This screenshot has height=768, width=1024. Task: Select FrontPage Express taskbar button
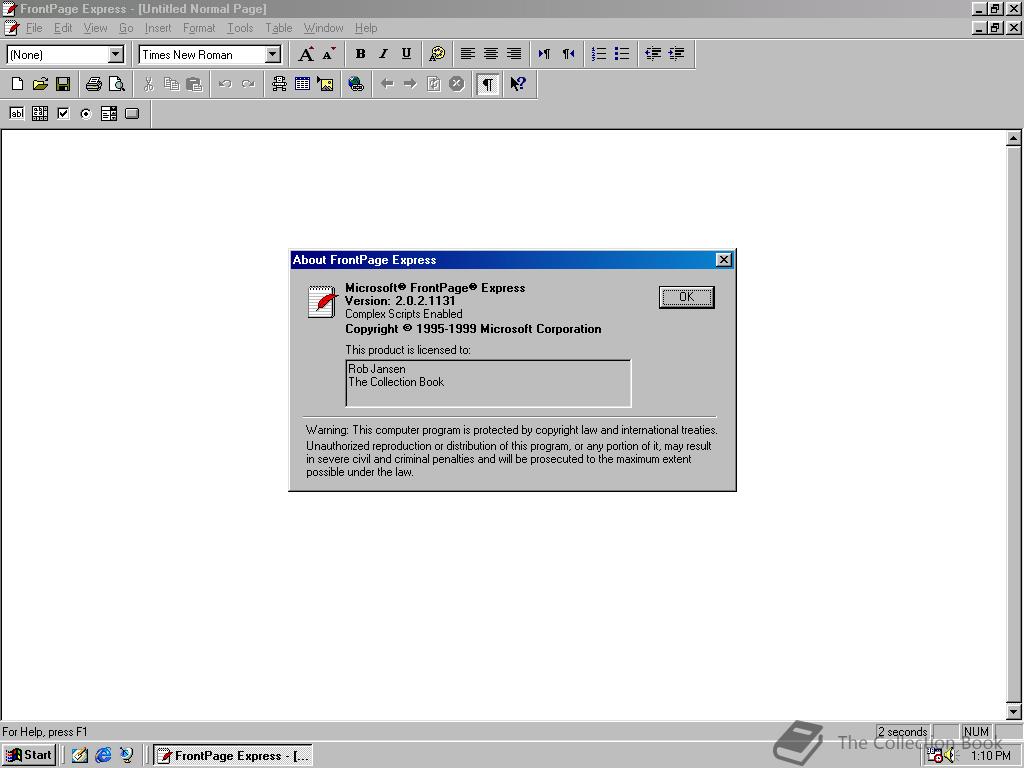pos(233,755)
